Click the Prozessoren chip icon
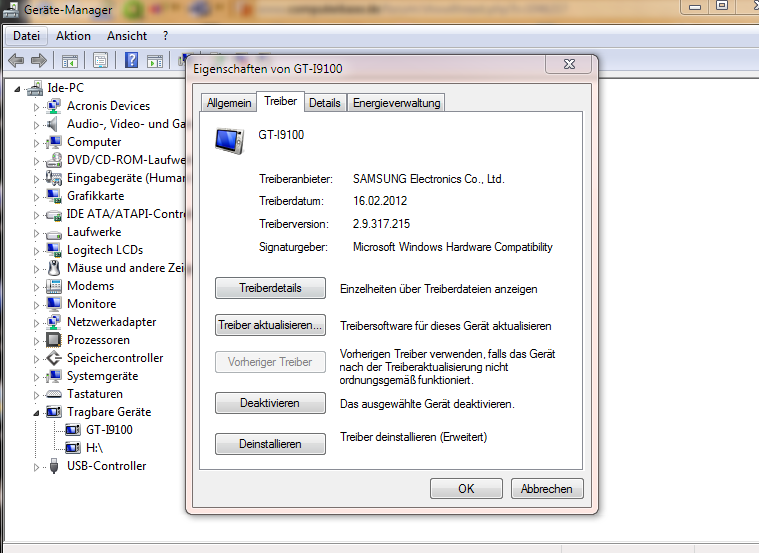759x553 pixels. [x=53, y=340]
